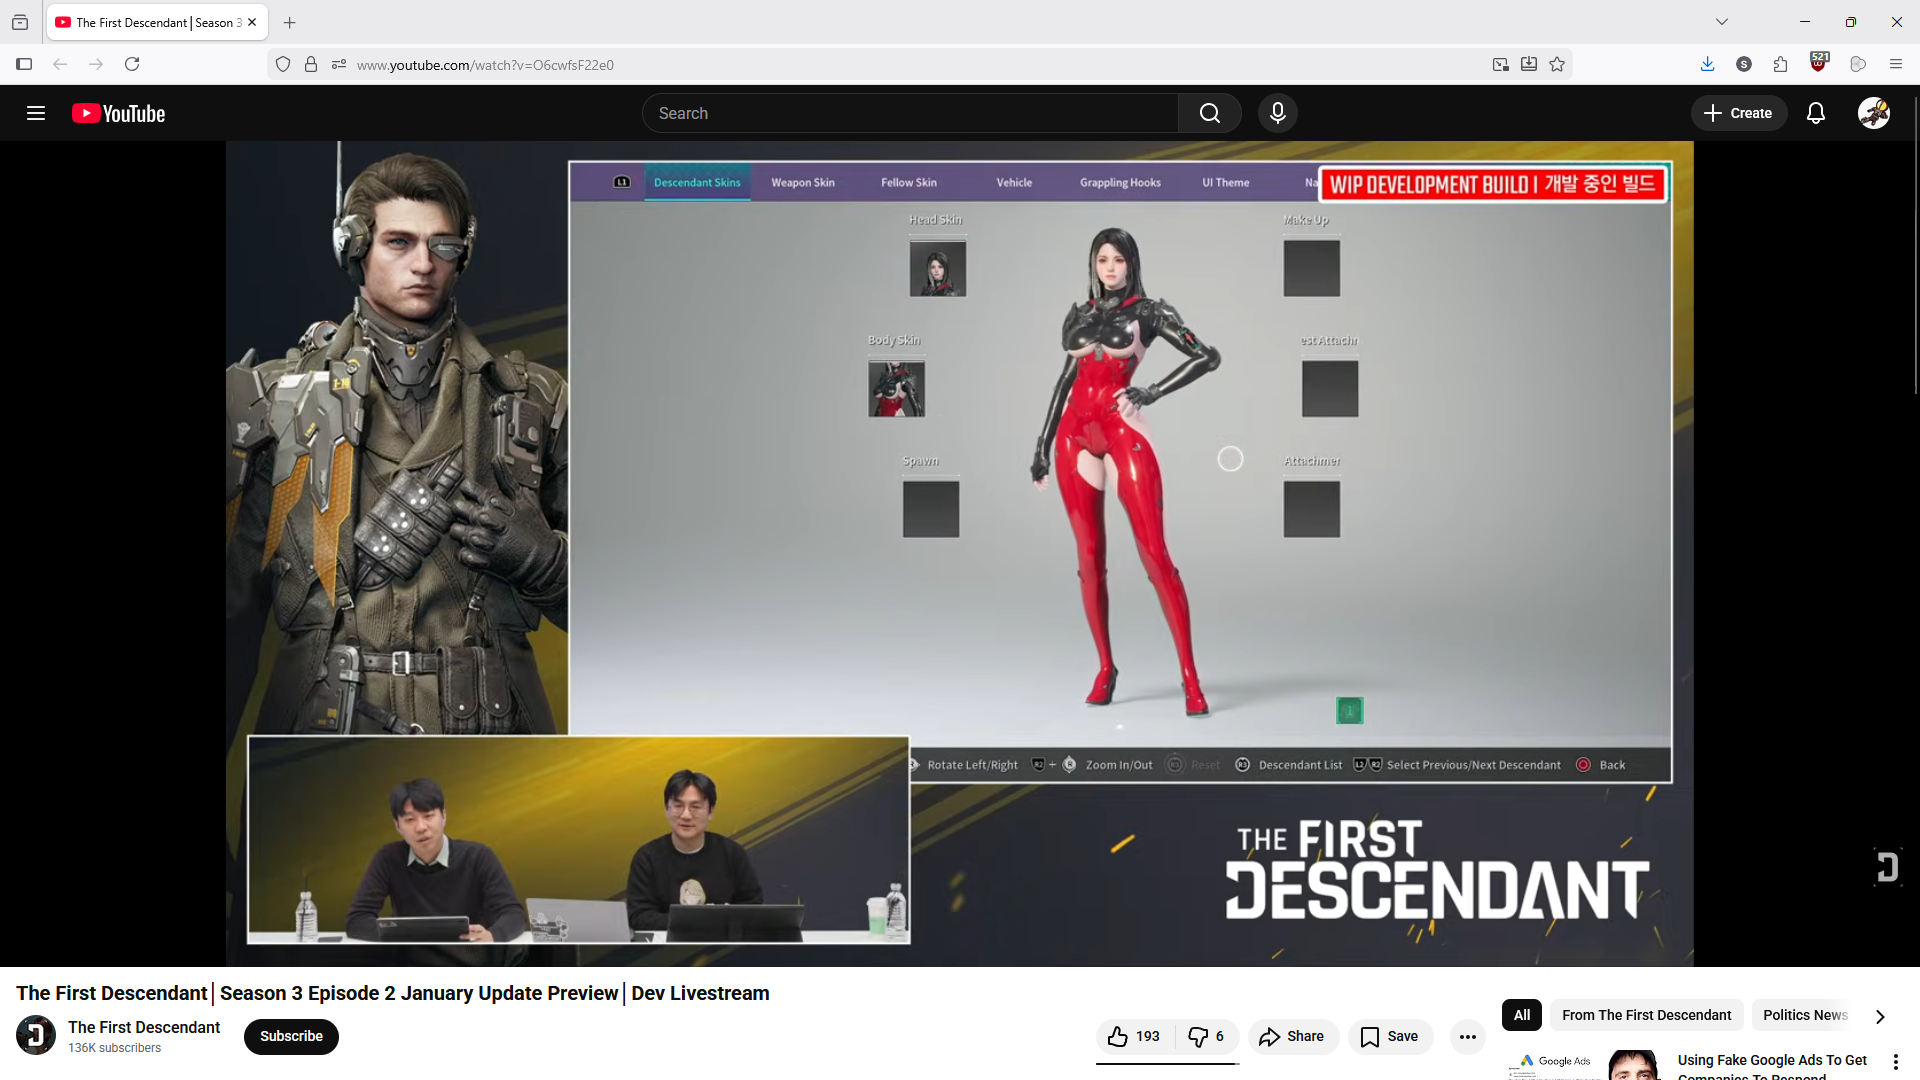The image size is (1920, 1080).
Task: Open the YouTube hamburger guide menu
Action: coord(36,113)
